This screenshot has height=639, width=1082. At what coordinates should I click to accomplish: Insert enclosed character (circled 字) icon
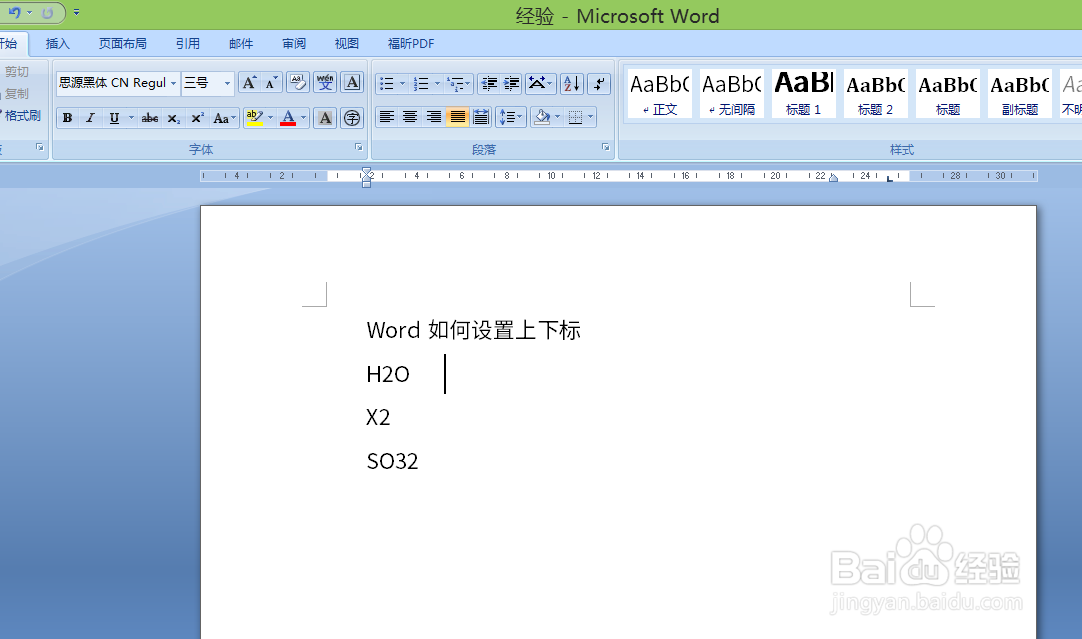pos(352,118)
